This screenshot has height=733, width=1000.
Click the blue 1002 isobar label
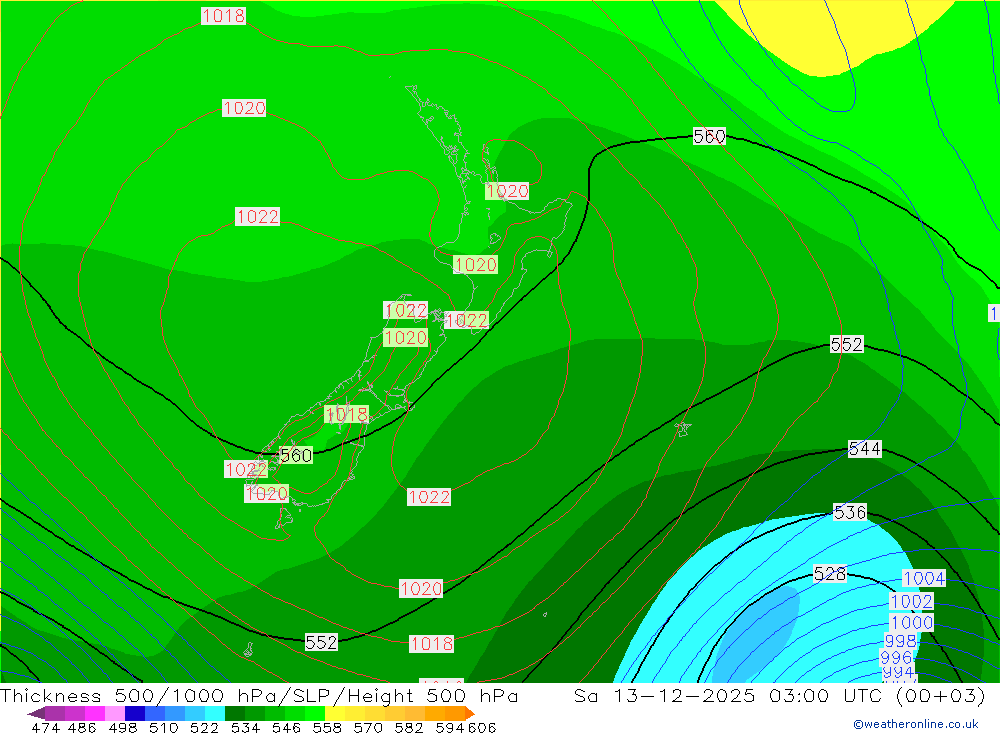tap(911, 602)
